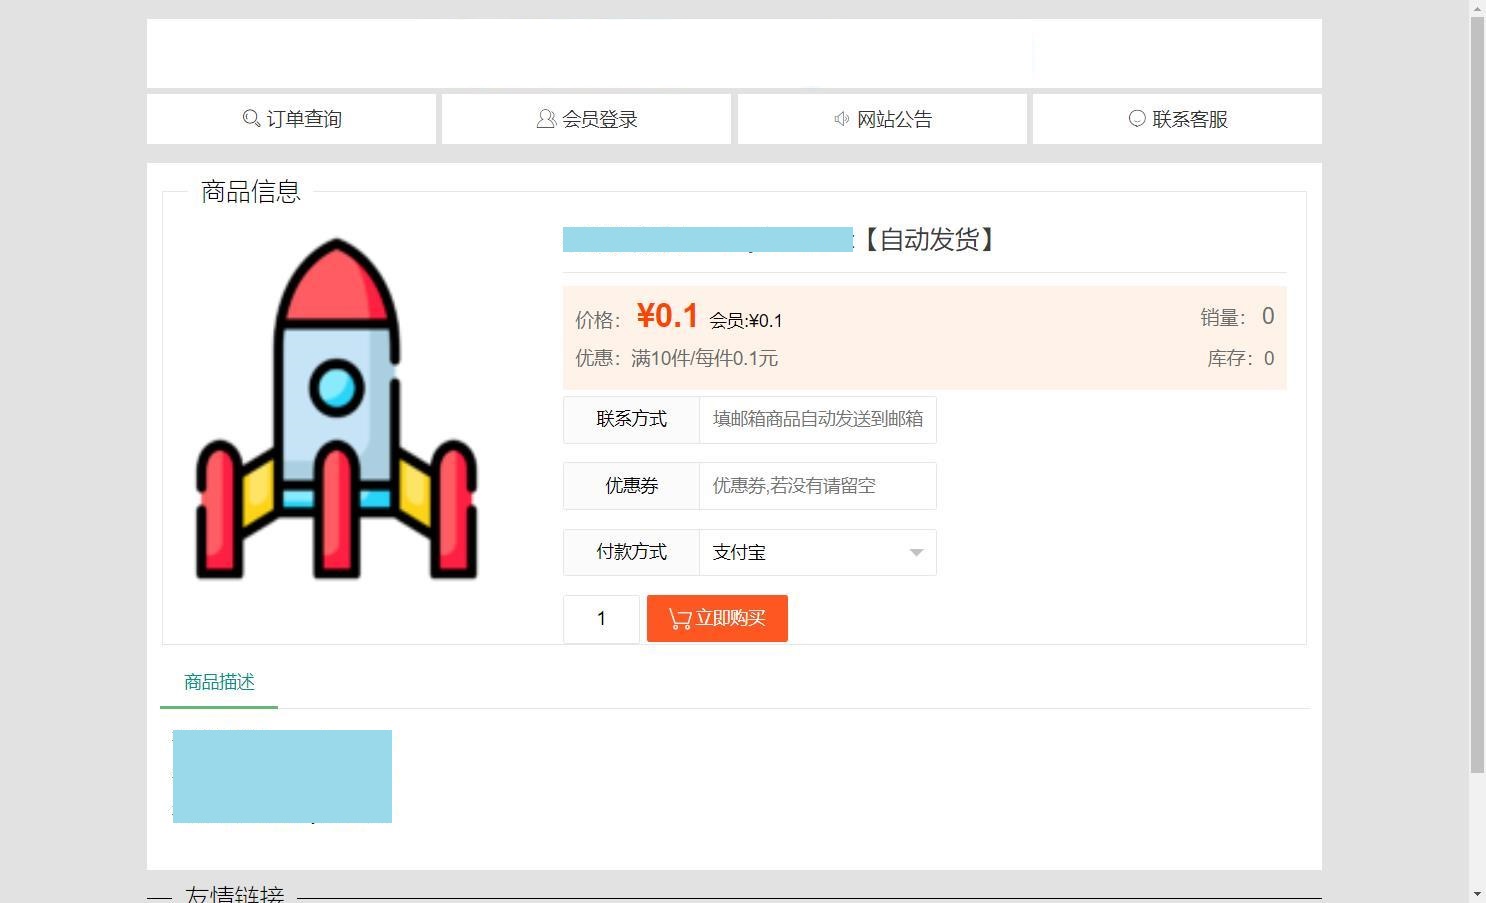This screenshot has height=903, width=1486.
Task: Click the scrollbar up arrow
Action: [x=1477, y=9]
